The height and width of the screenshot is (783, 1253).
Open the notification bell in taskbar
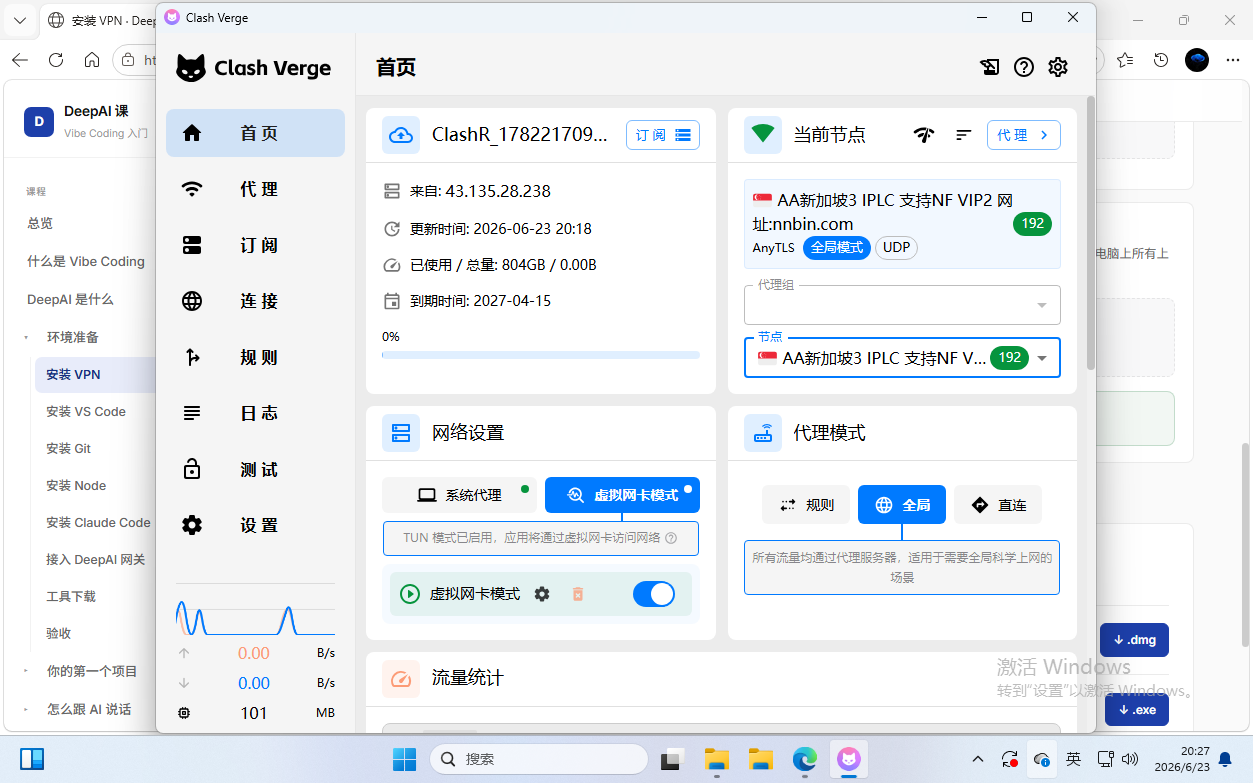click(1225, 760)
